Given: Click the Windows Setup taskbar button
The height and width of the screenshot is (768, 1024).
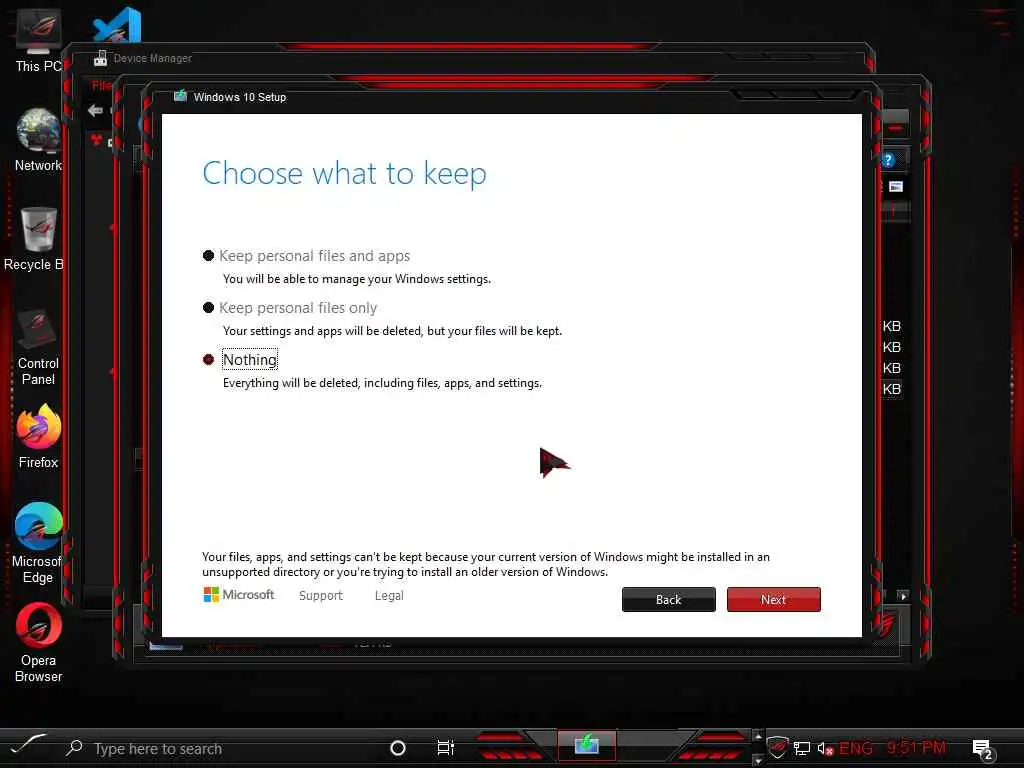Looking at the screenshot, I should (x=586, y=744).
